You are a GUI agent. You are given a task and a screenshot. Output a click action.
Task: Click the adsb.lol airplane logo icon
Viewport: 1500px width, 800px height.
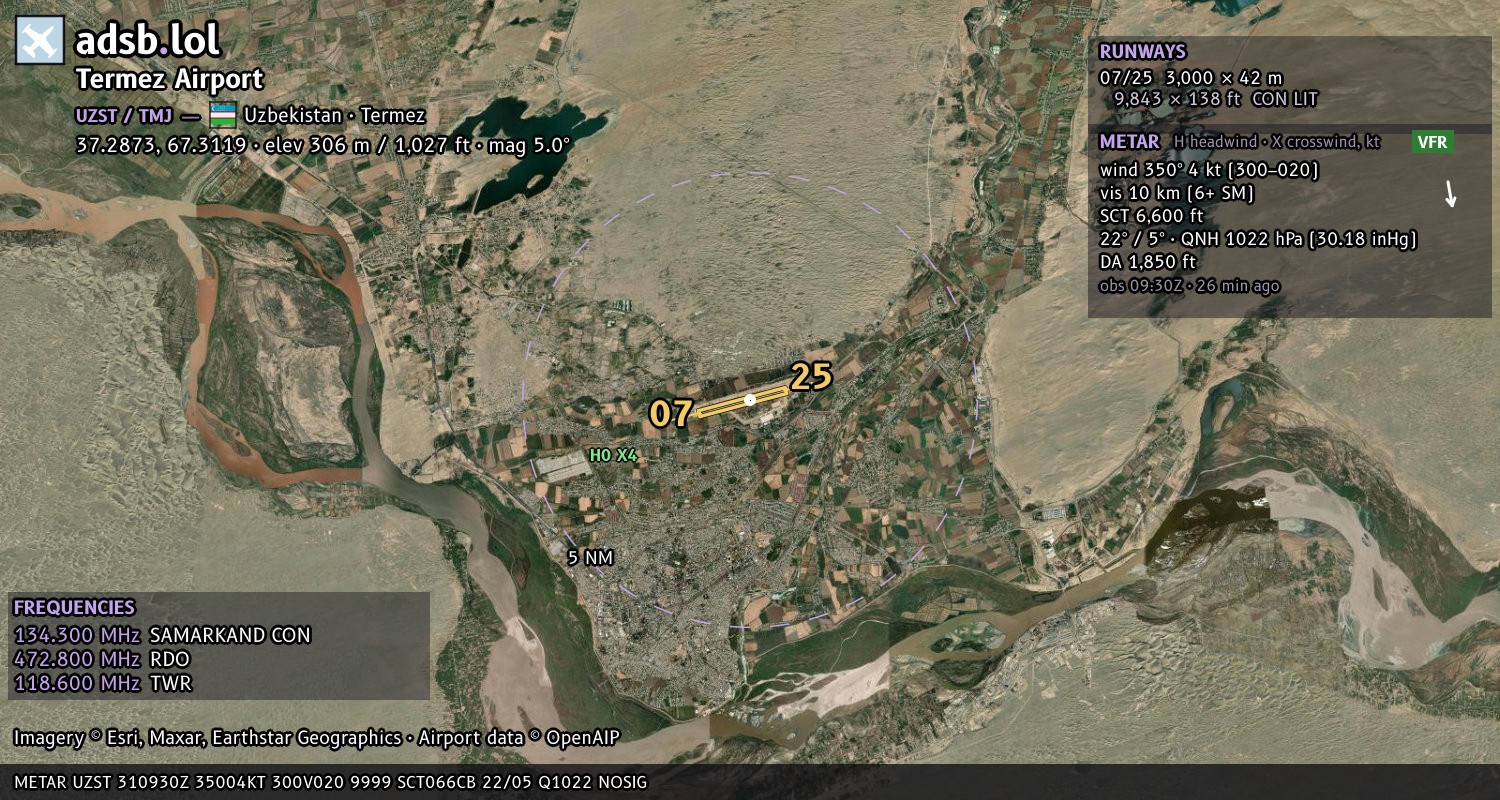(x=40, y=41)
